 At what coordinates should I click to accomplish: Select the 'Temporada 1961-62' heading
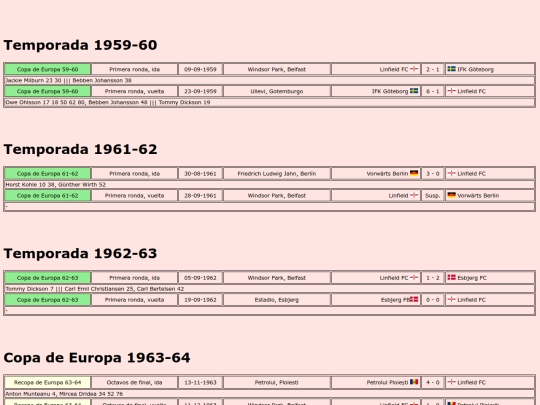80,149
